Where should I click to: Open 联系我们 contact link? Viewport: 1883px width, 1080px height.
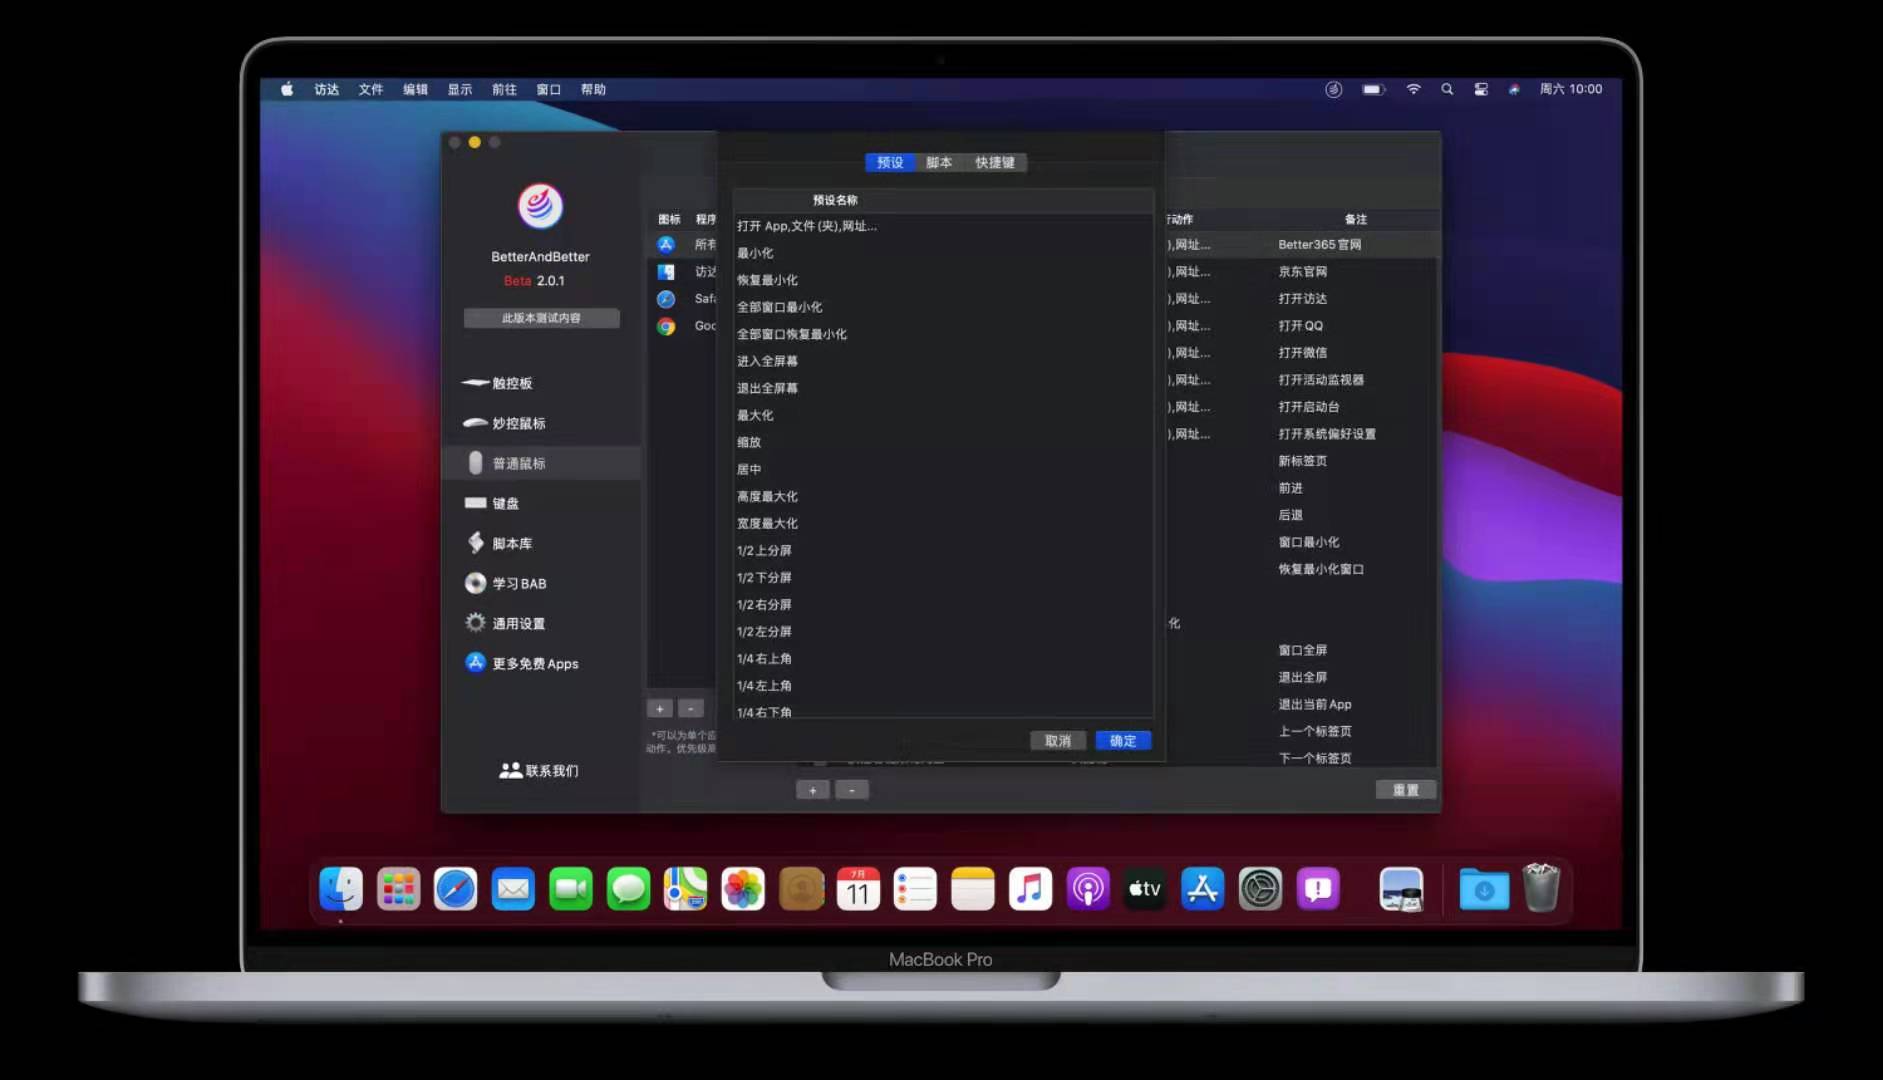click(539, 771)
